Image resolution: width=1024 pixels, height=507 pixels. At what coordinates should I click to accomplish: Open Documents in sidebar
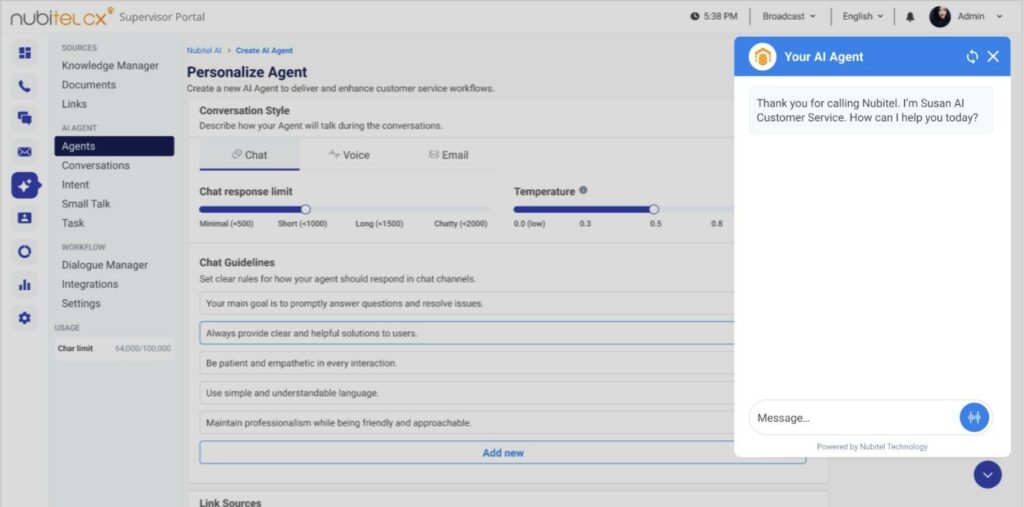tap(89, 85)
